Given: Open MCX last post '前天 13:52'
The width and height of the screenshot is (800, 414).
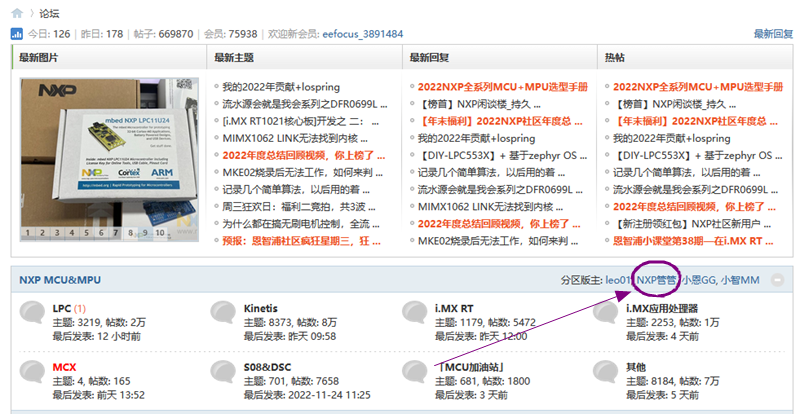Looking at the screenshot, I should [x=120, y=395].
